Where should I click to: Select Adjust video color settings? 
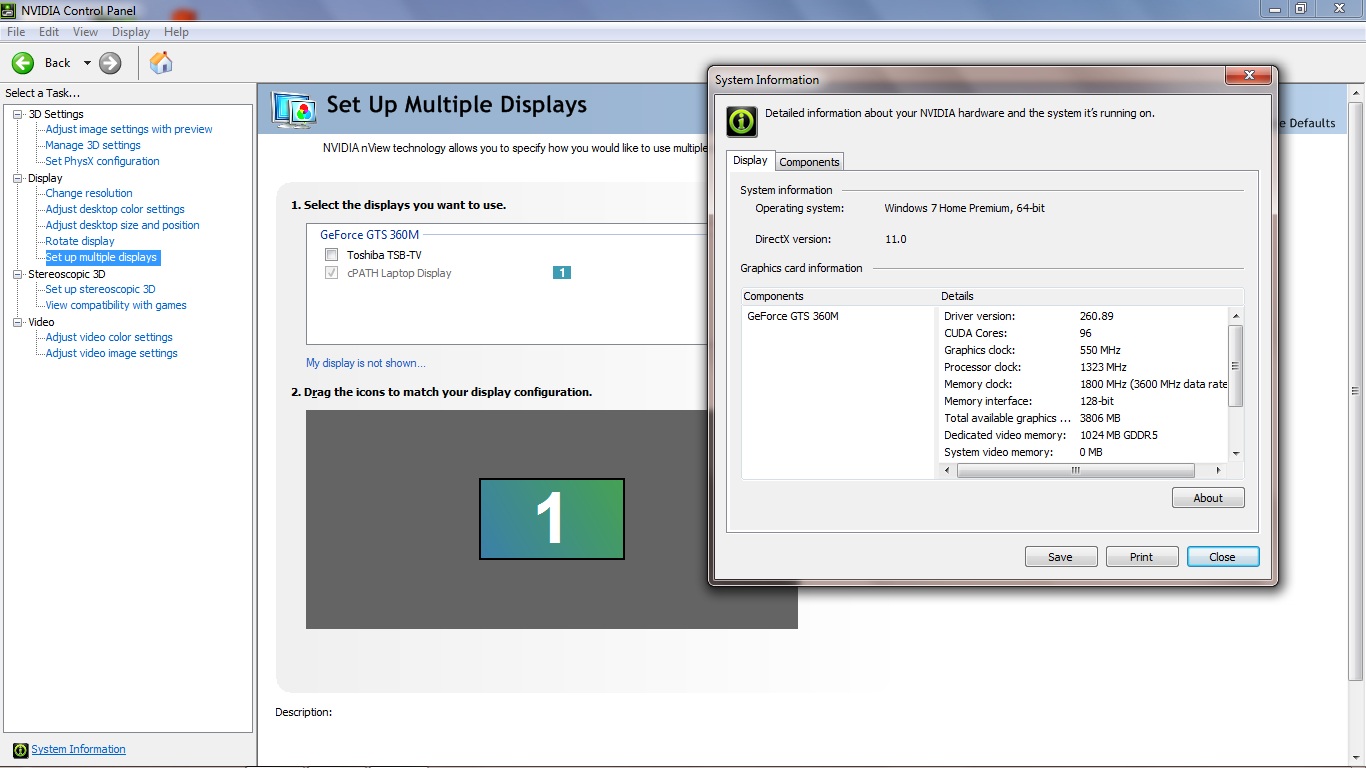[109, 337]
